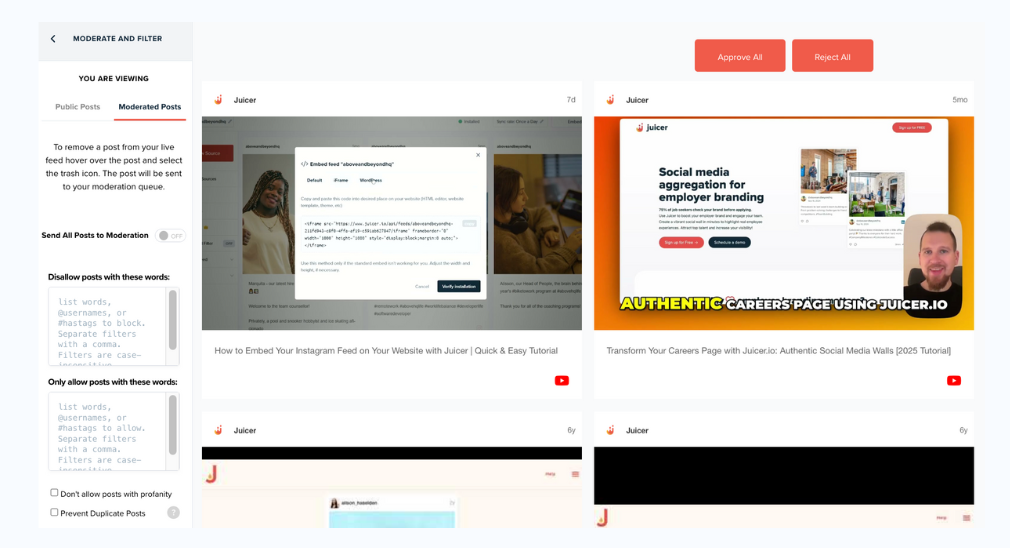Click the Juicer logo on the 5mo post

click(x=610, y=100)
